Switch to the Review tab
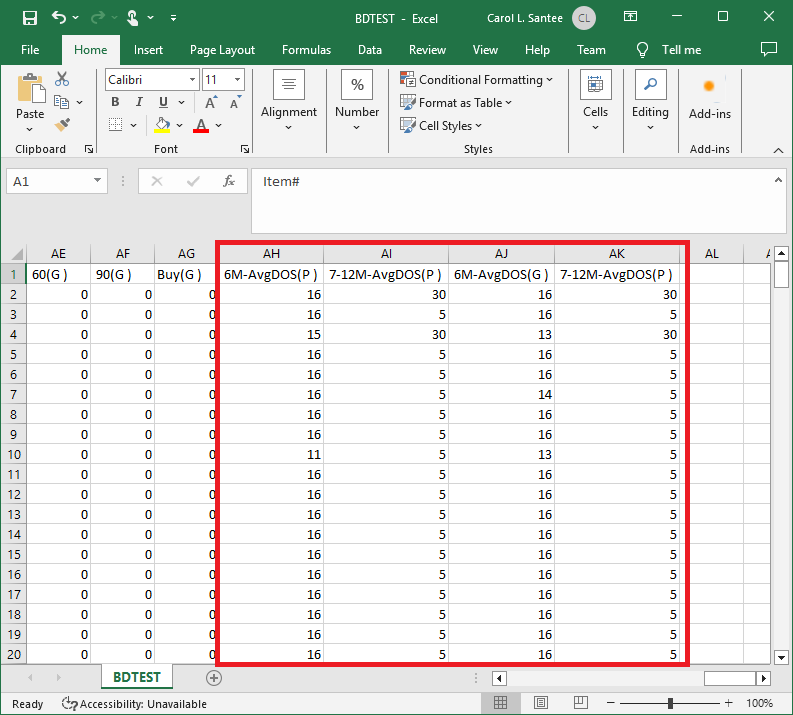Screen dimensions: 793x715 [x=427, y=50]
